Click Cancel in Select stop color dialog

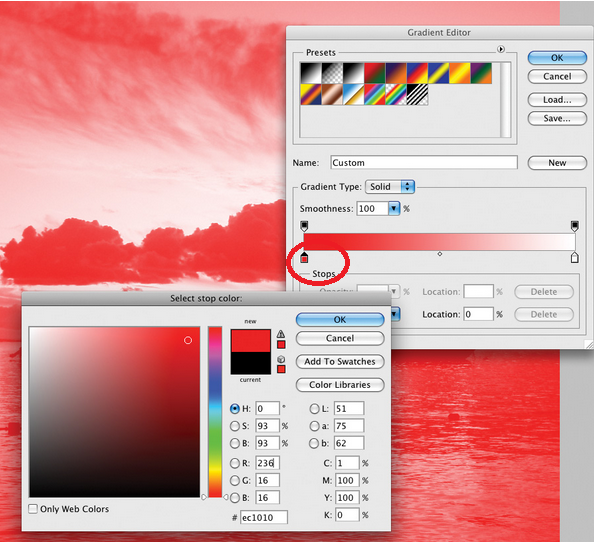pyautogui.click(x=340, y=338)
